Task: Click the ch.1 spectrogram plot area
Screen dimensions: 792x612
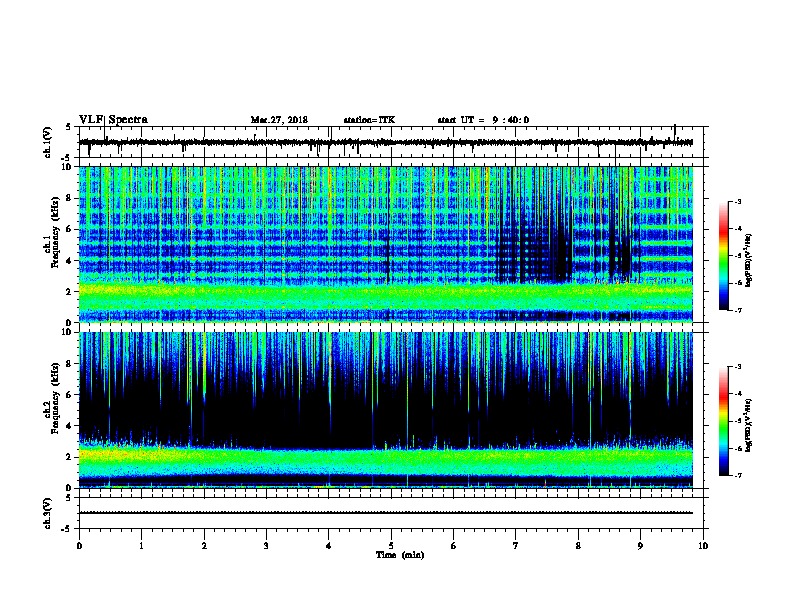Action: [x=386, y=244]
